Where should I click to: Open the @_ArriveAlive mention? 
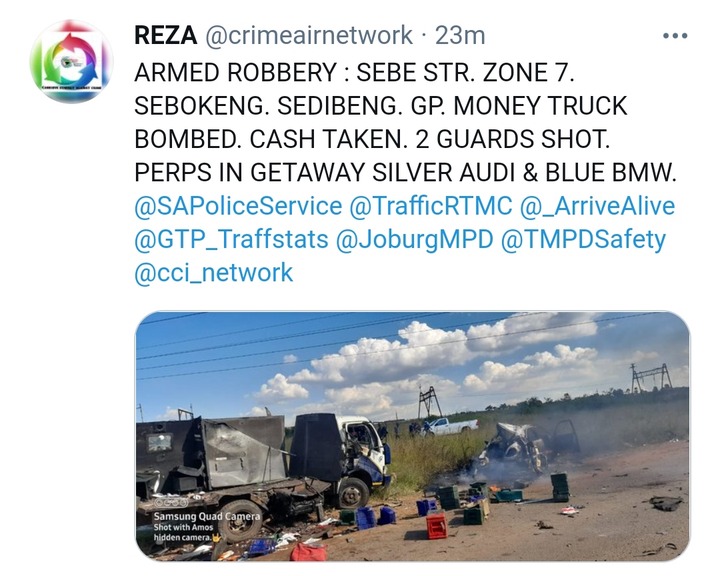pos(597,206)
